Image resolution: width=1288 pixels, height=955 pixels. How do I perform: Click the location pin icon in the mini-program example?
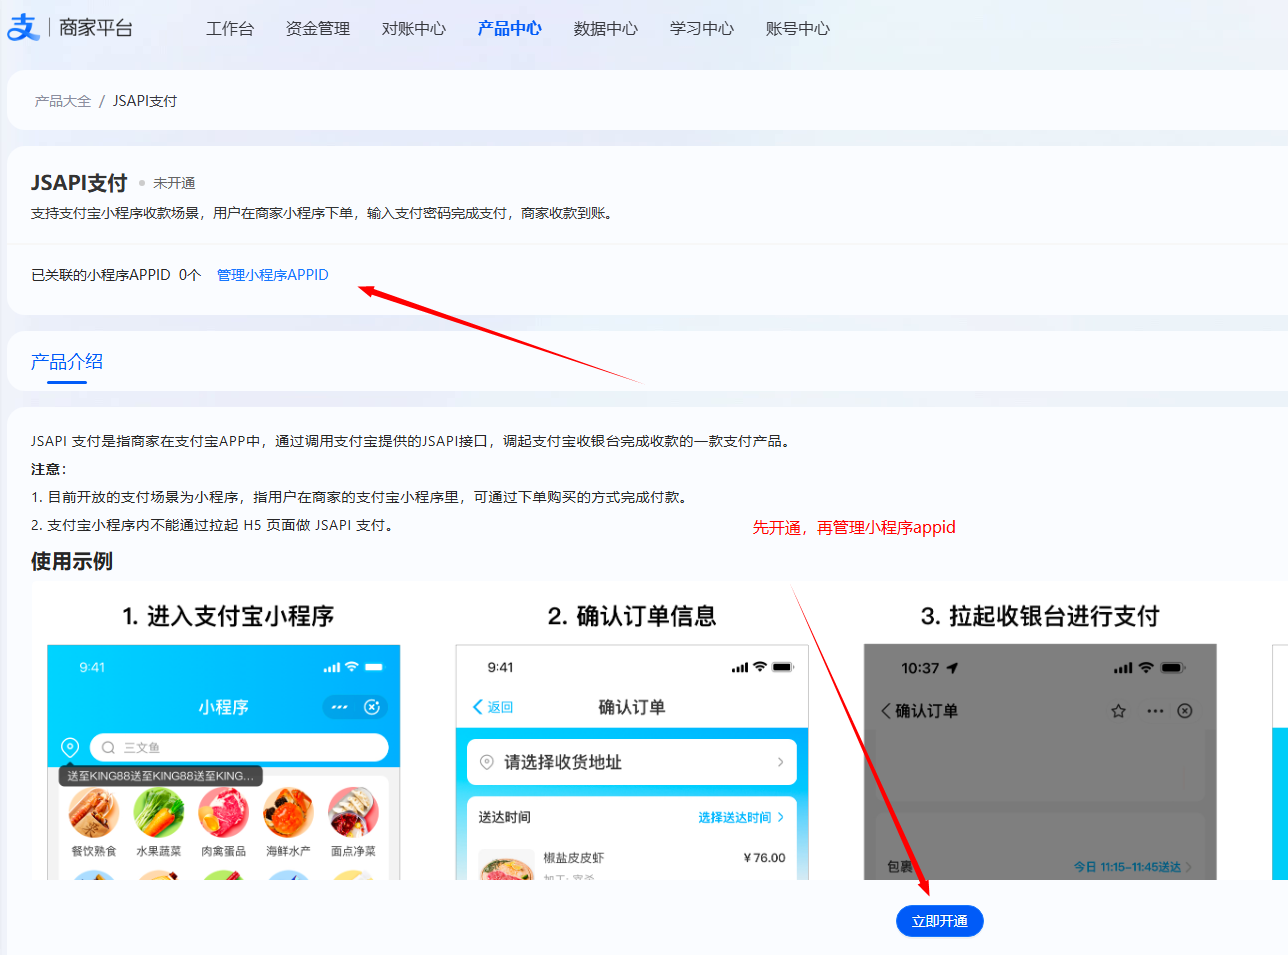(x=70, y=747)
